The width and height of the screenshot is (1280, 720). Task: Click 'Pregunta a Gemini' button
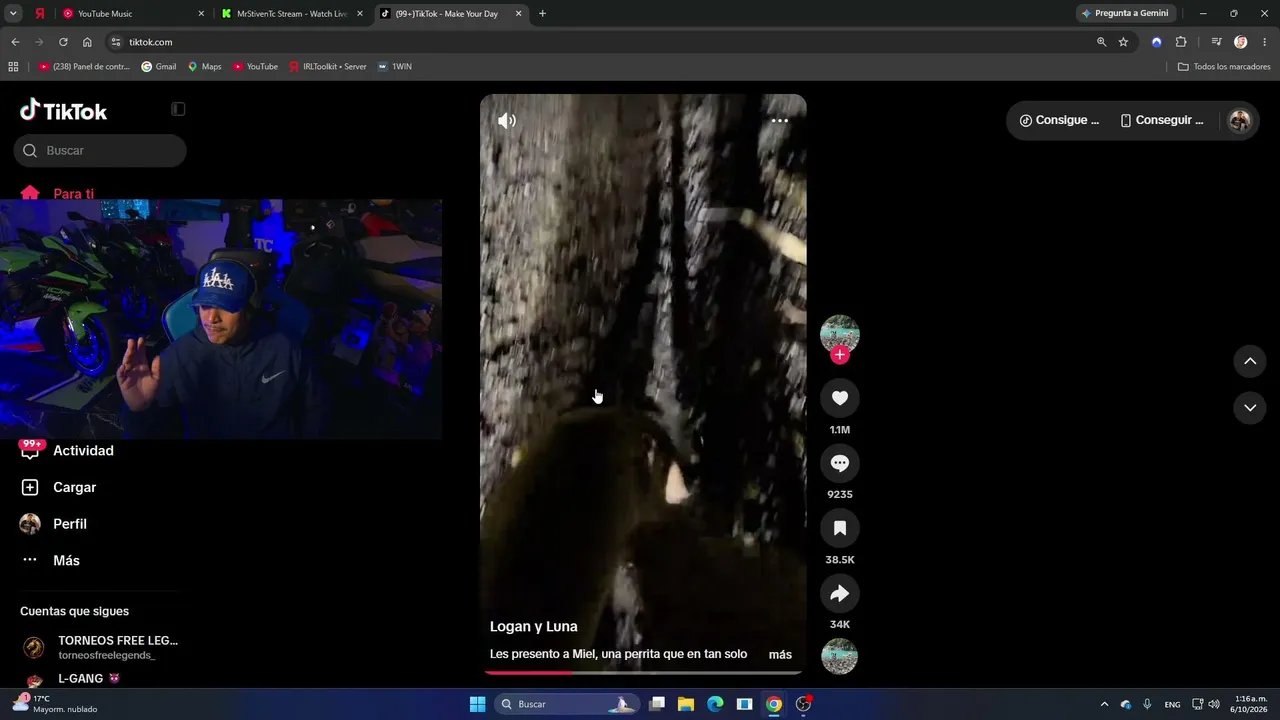click(x=1125, y=14)
